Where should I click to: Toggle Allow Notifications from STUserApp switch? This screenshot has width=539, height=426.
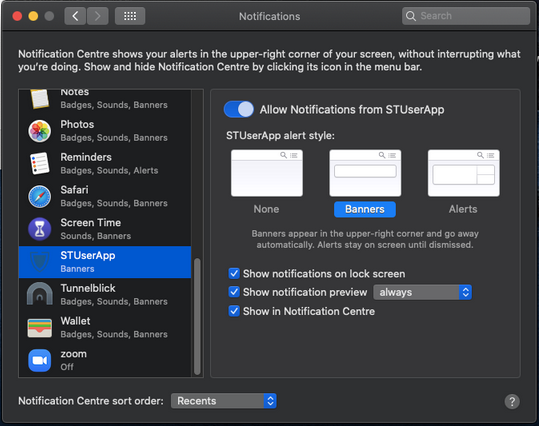coord(239,110)
